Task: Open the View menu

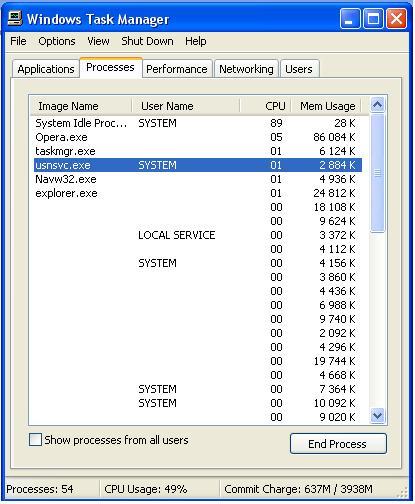Action: click(98, 41)
